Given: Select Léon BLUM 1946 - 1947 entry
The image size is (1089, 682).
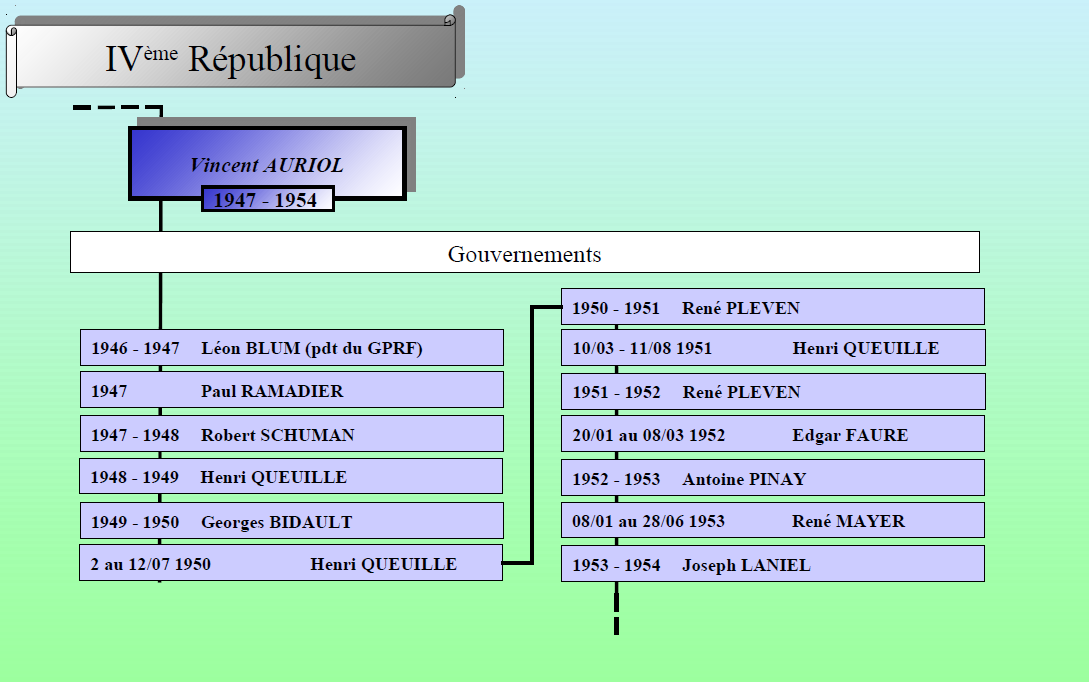Looking at the screenshot, I should click(291, 348).
